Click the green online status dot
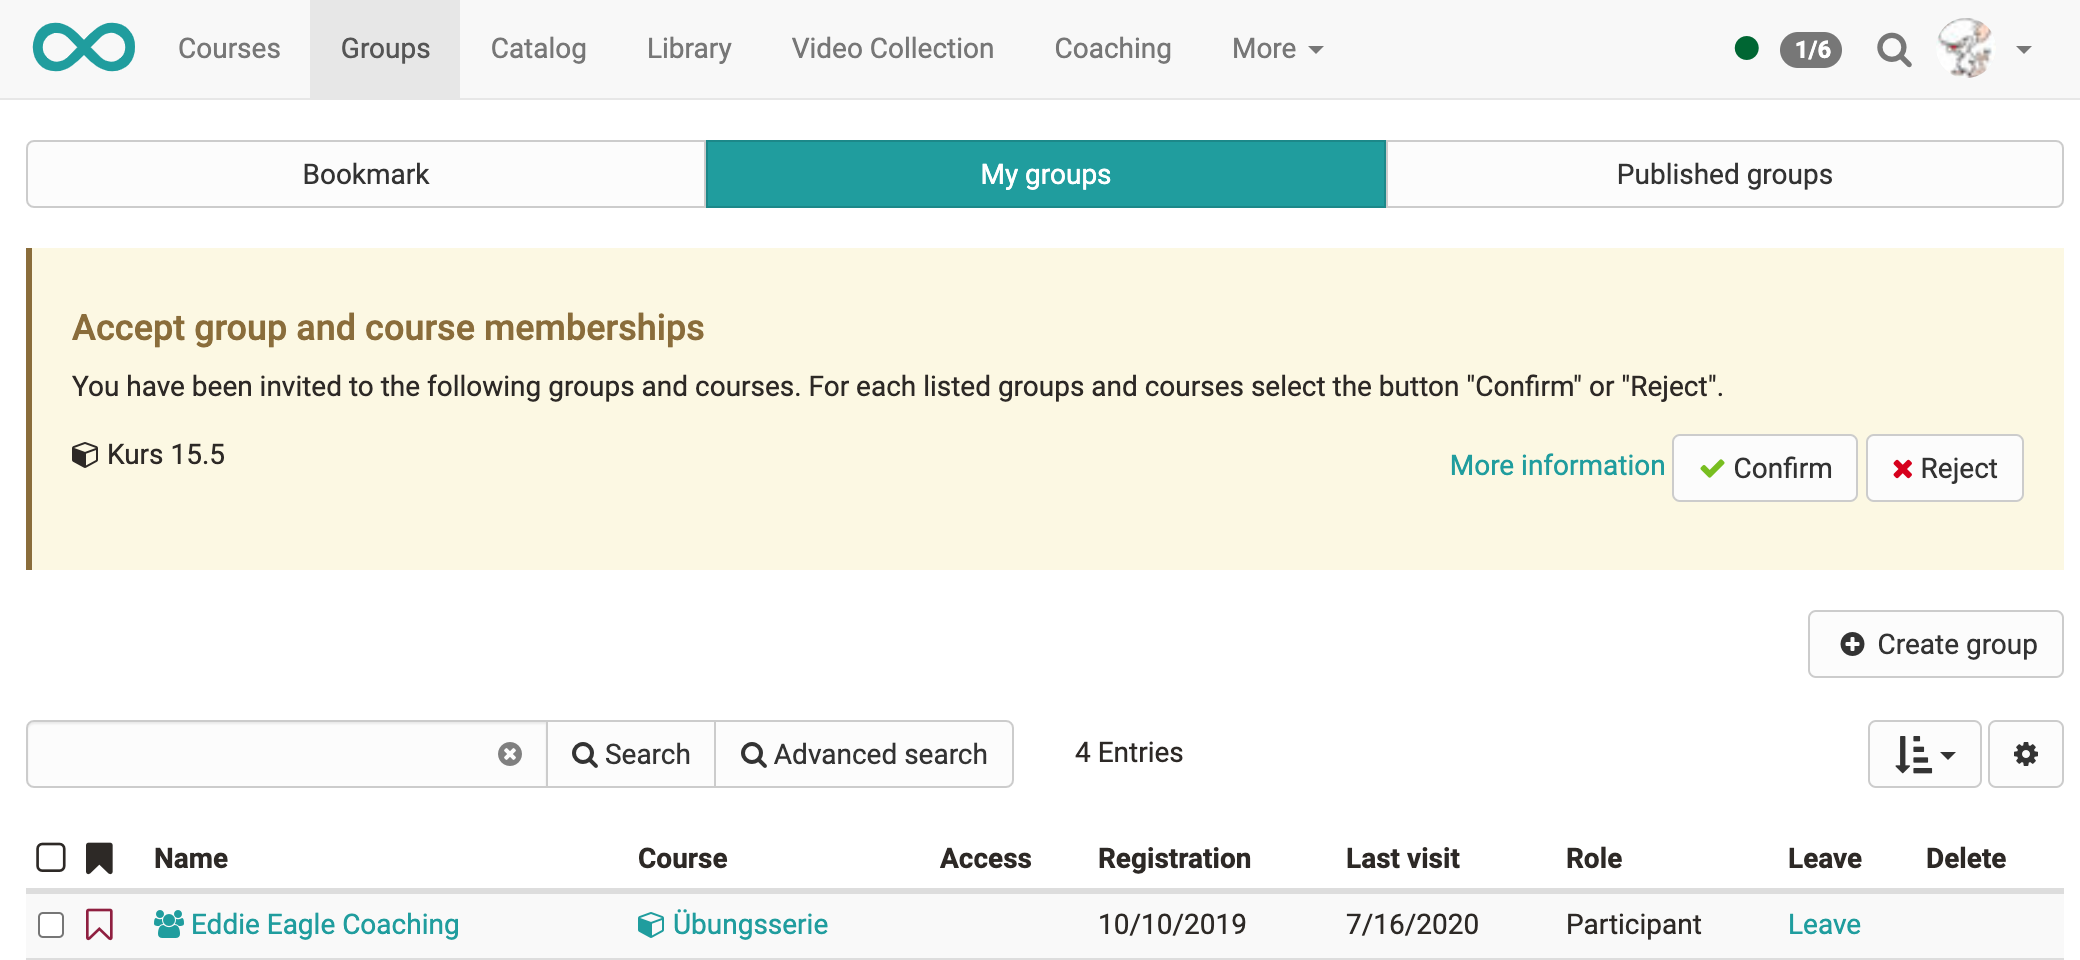Viewport: 2080px width, 960px height. (1746, 48)
